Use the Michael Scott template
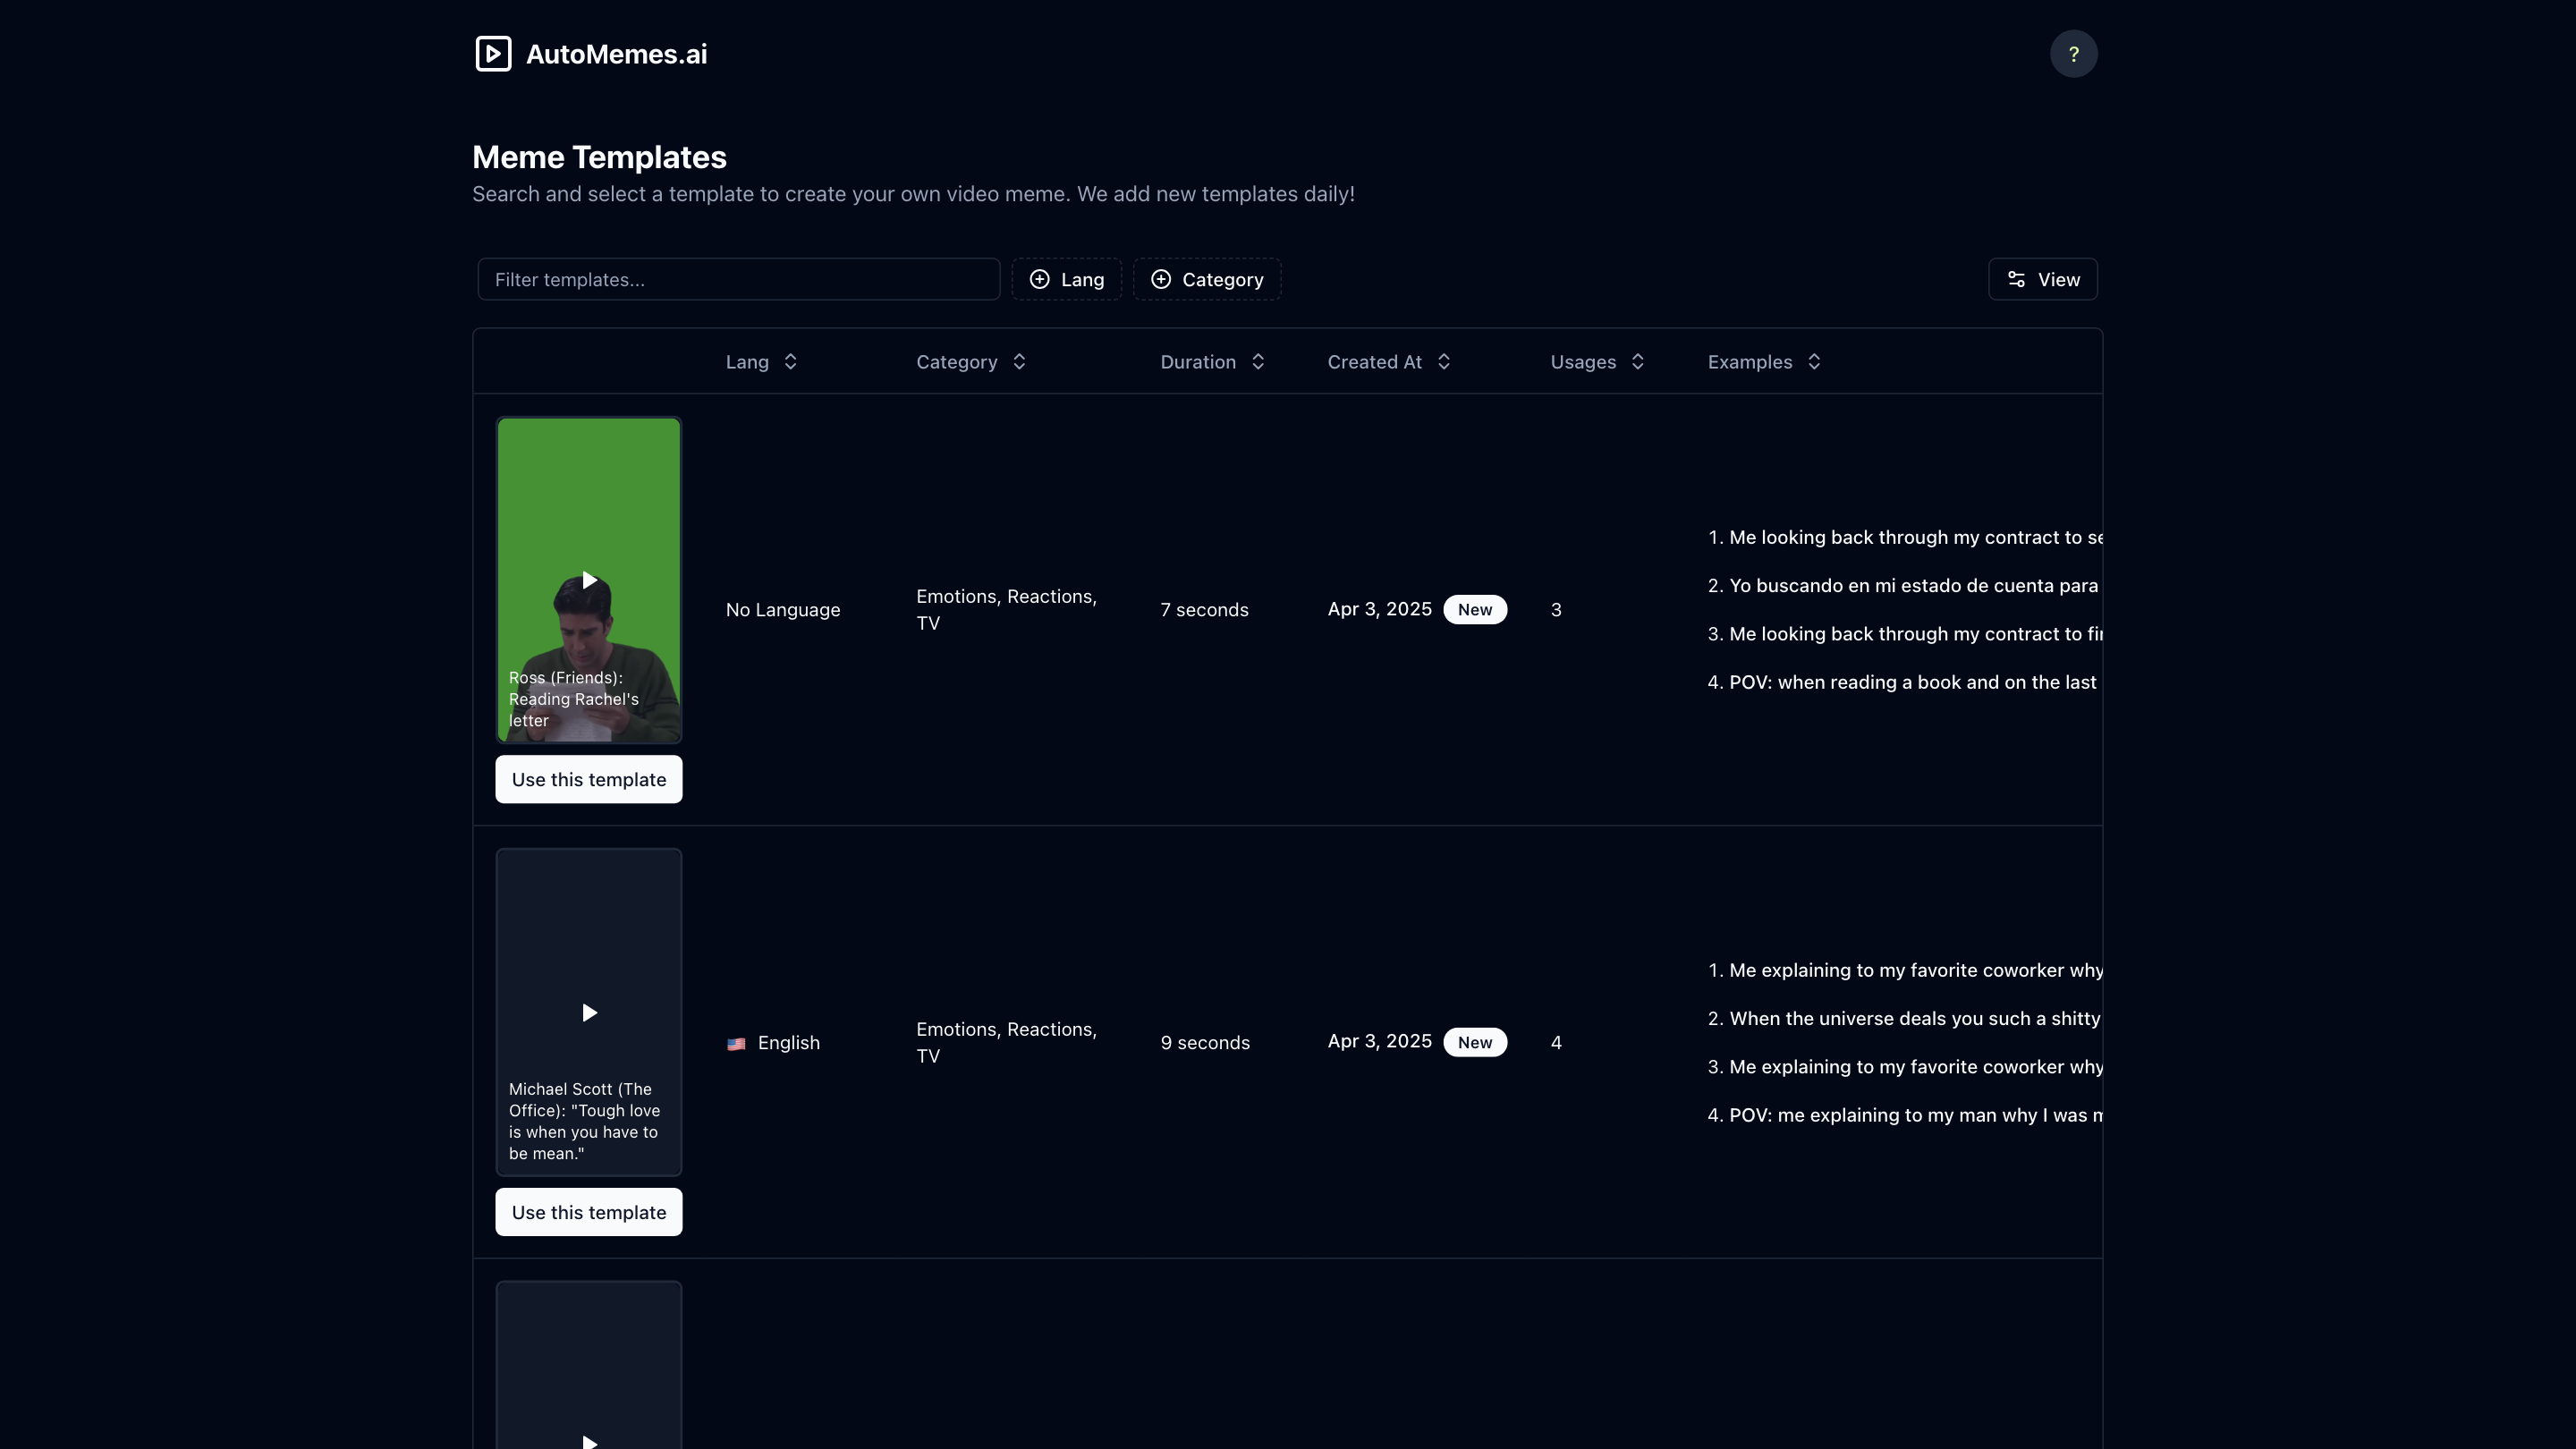The image size is (2576, 1449). click(589, 1212)
